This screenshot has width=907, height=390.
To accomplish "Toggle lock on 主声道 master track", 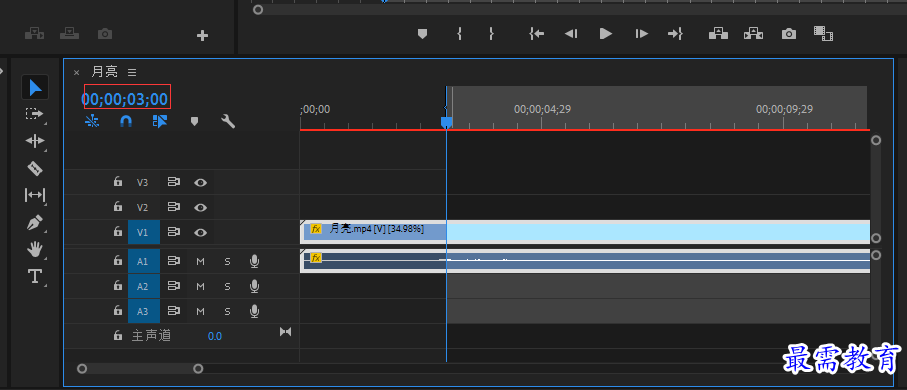I will click(117, 335).
